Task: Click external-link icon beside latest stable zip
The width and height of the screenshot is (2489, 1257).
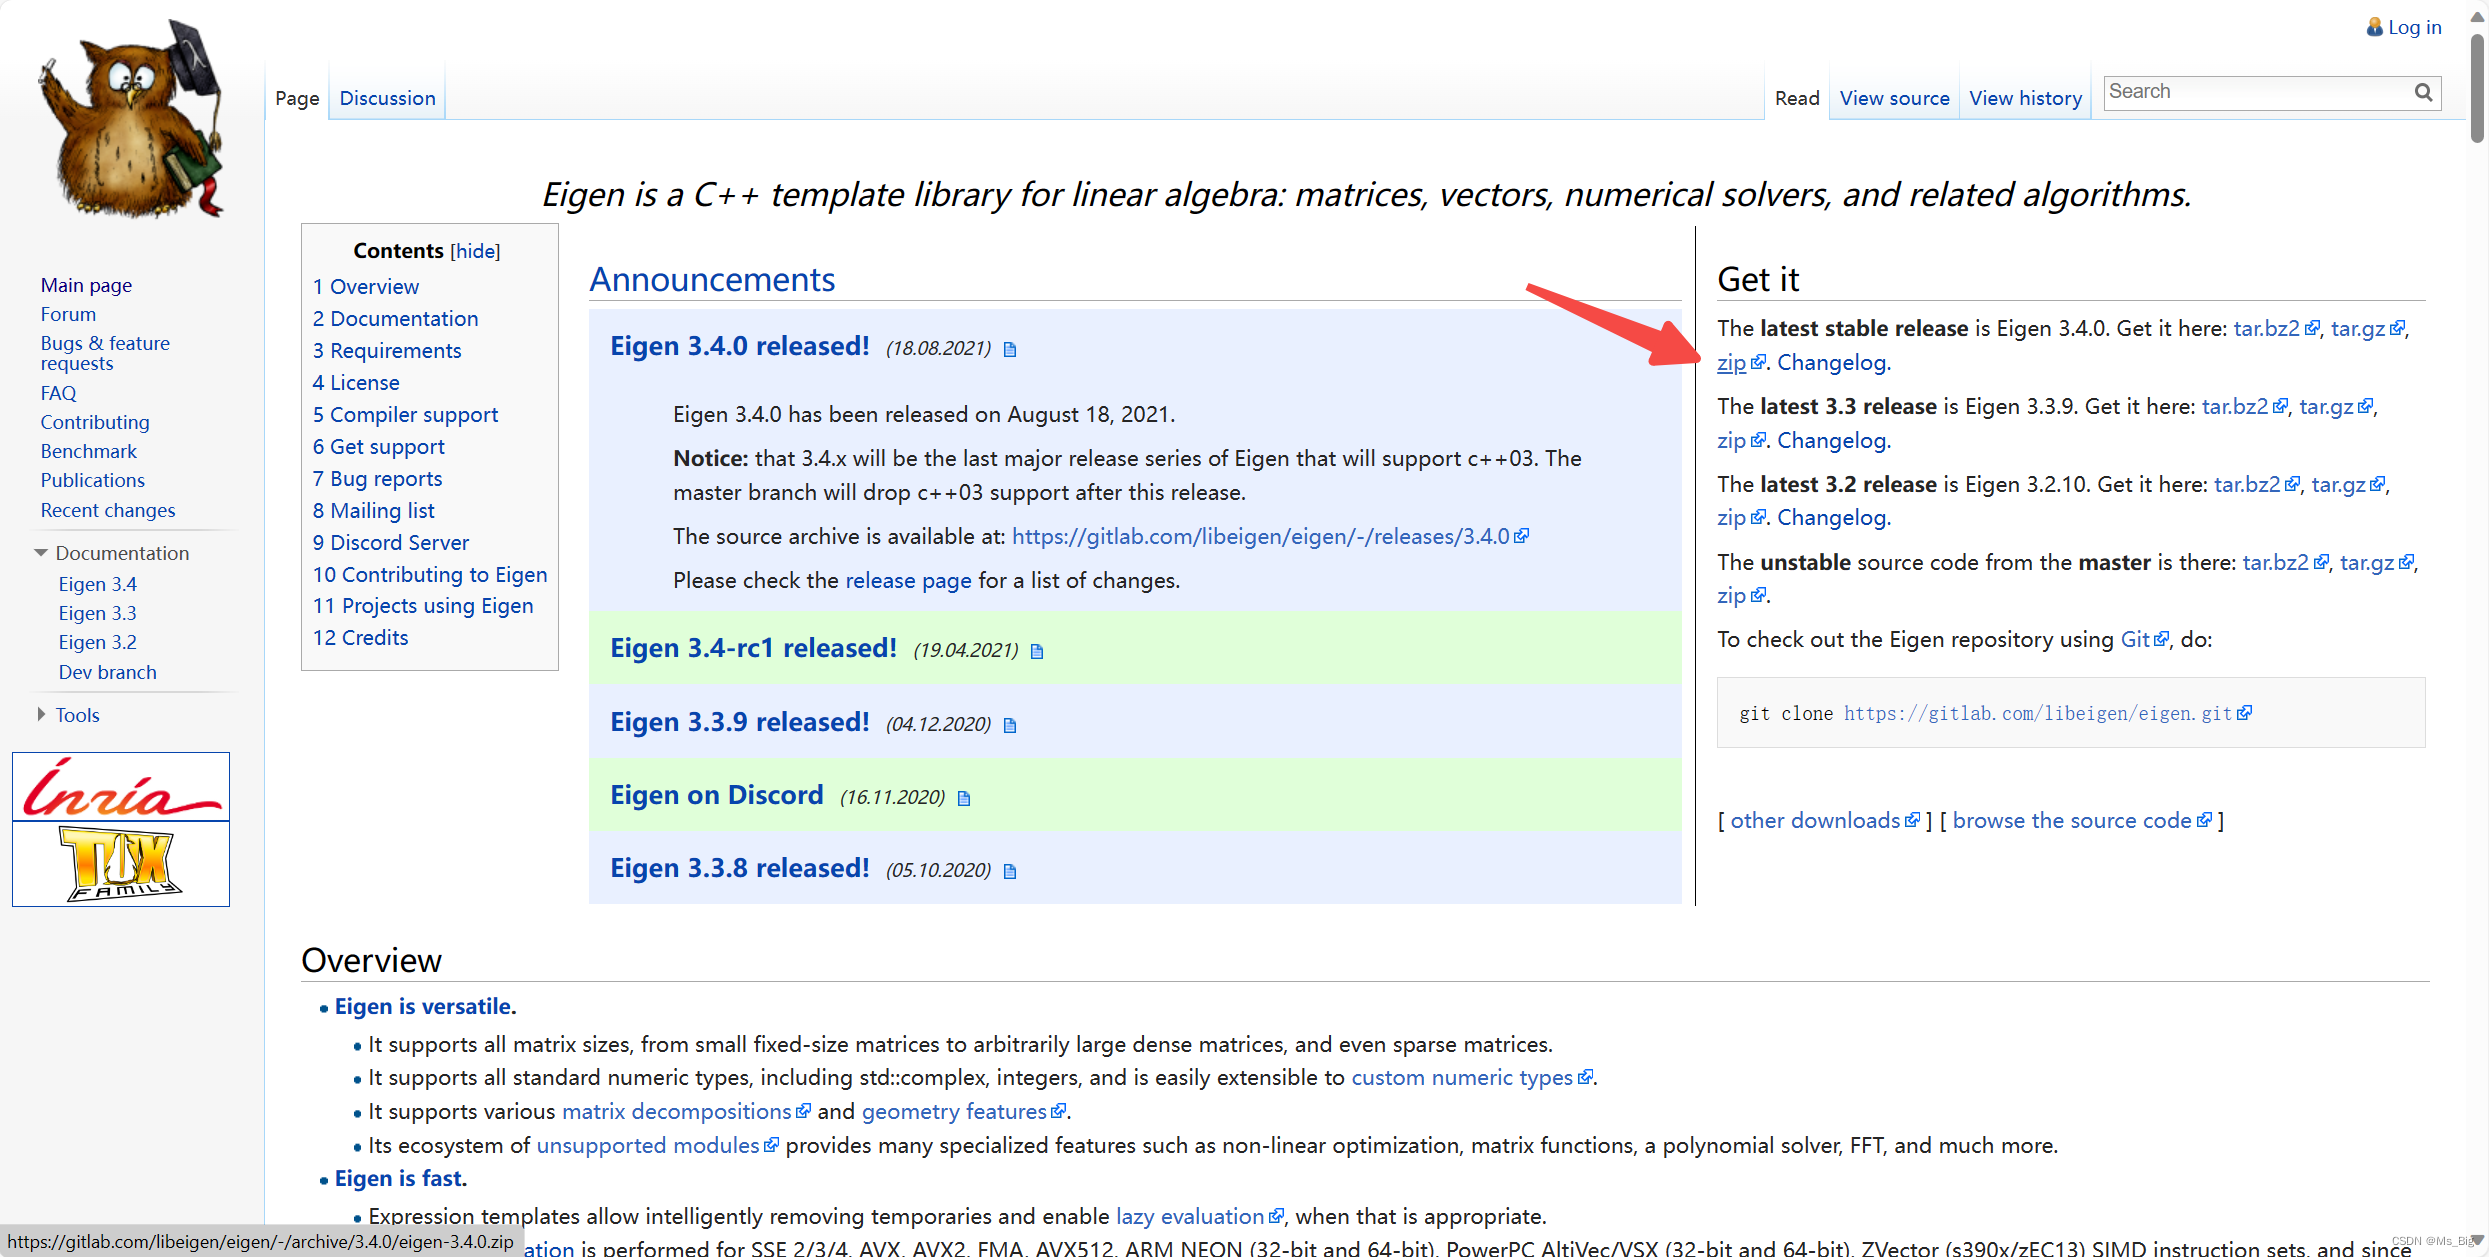Action: 1760,361
